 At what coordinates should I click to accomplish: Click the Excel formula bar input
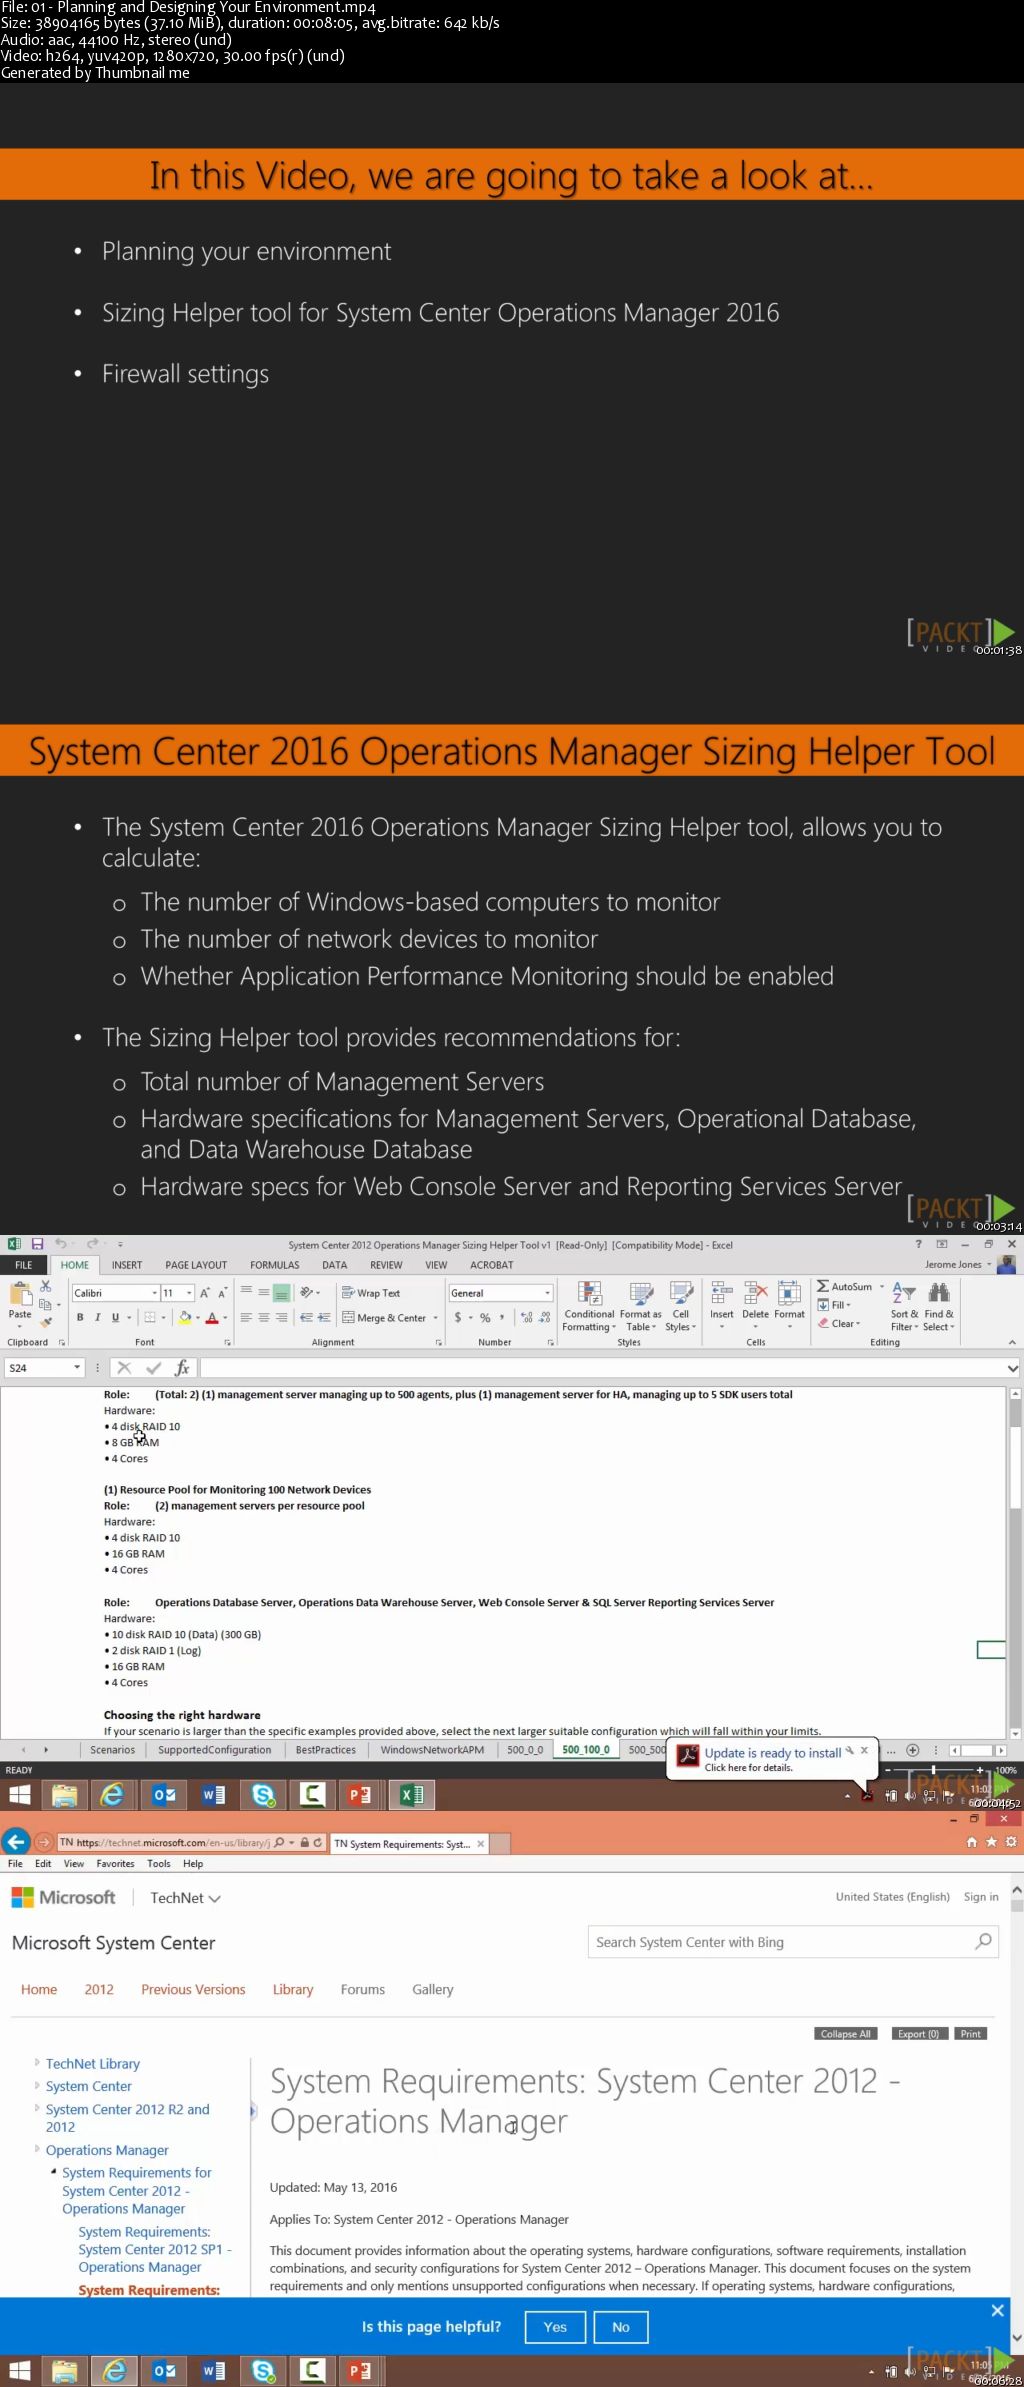604,1368
